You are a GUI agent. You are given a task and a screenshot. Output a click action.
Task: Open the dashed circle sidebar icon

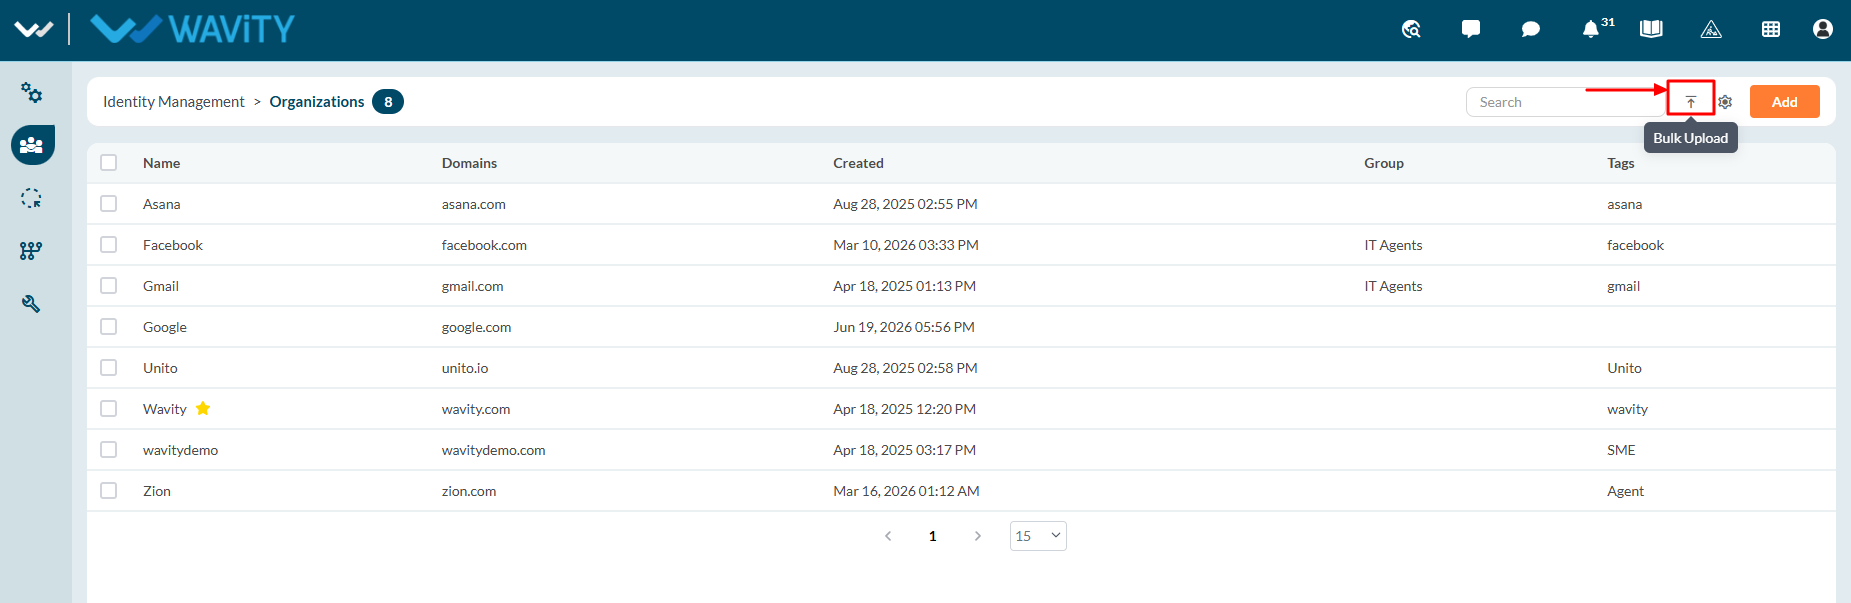[32, 198]
